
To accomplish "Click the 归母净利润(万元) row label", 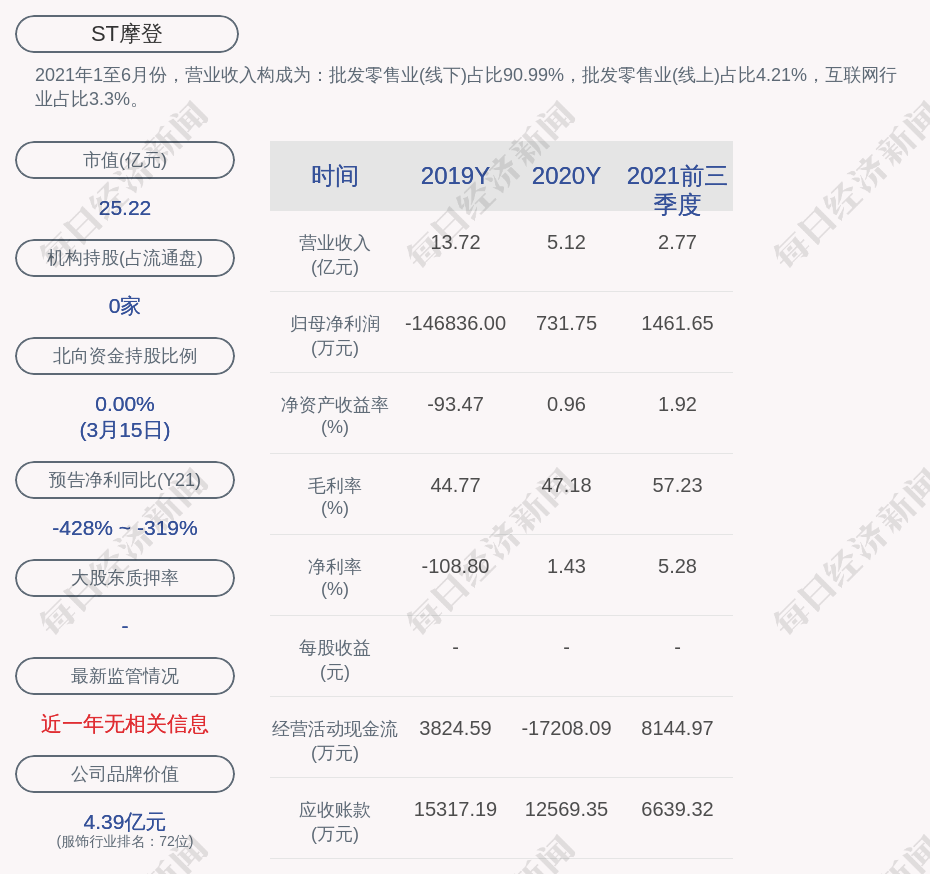I will tap(335, 336).
